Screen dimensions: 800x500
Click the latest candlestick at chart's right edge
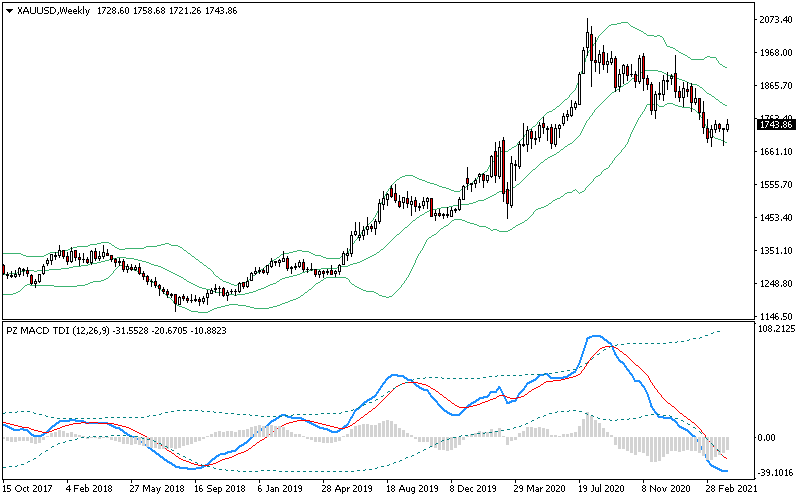pyautogui.click(x=728, y=125)
